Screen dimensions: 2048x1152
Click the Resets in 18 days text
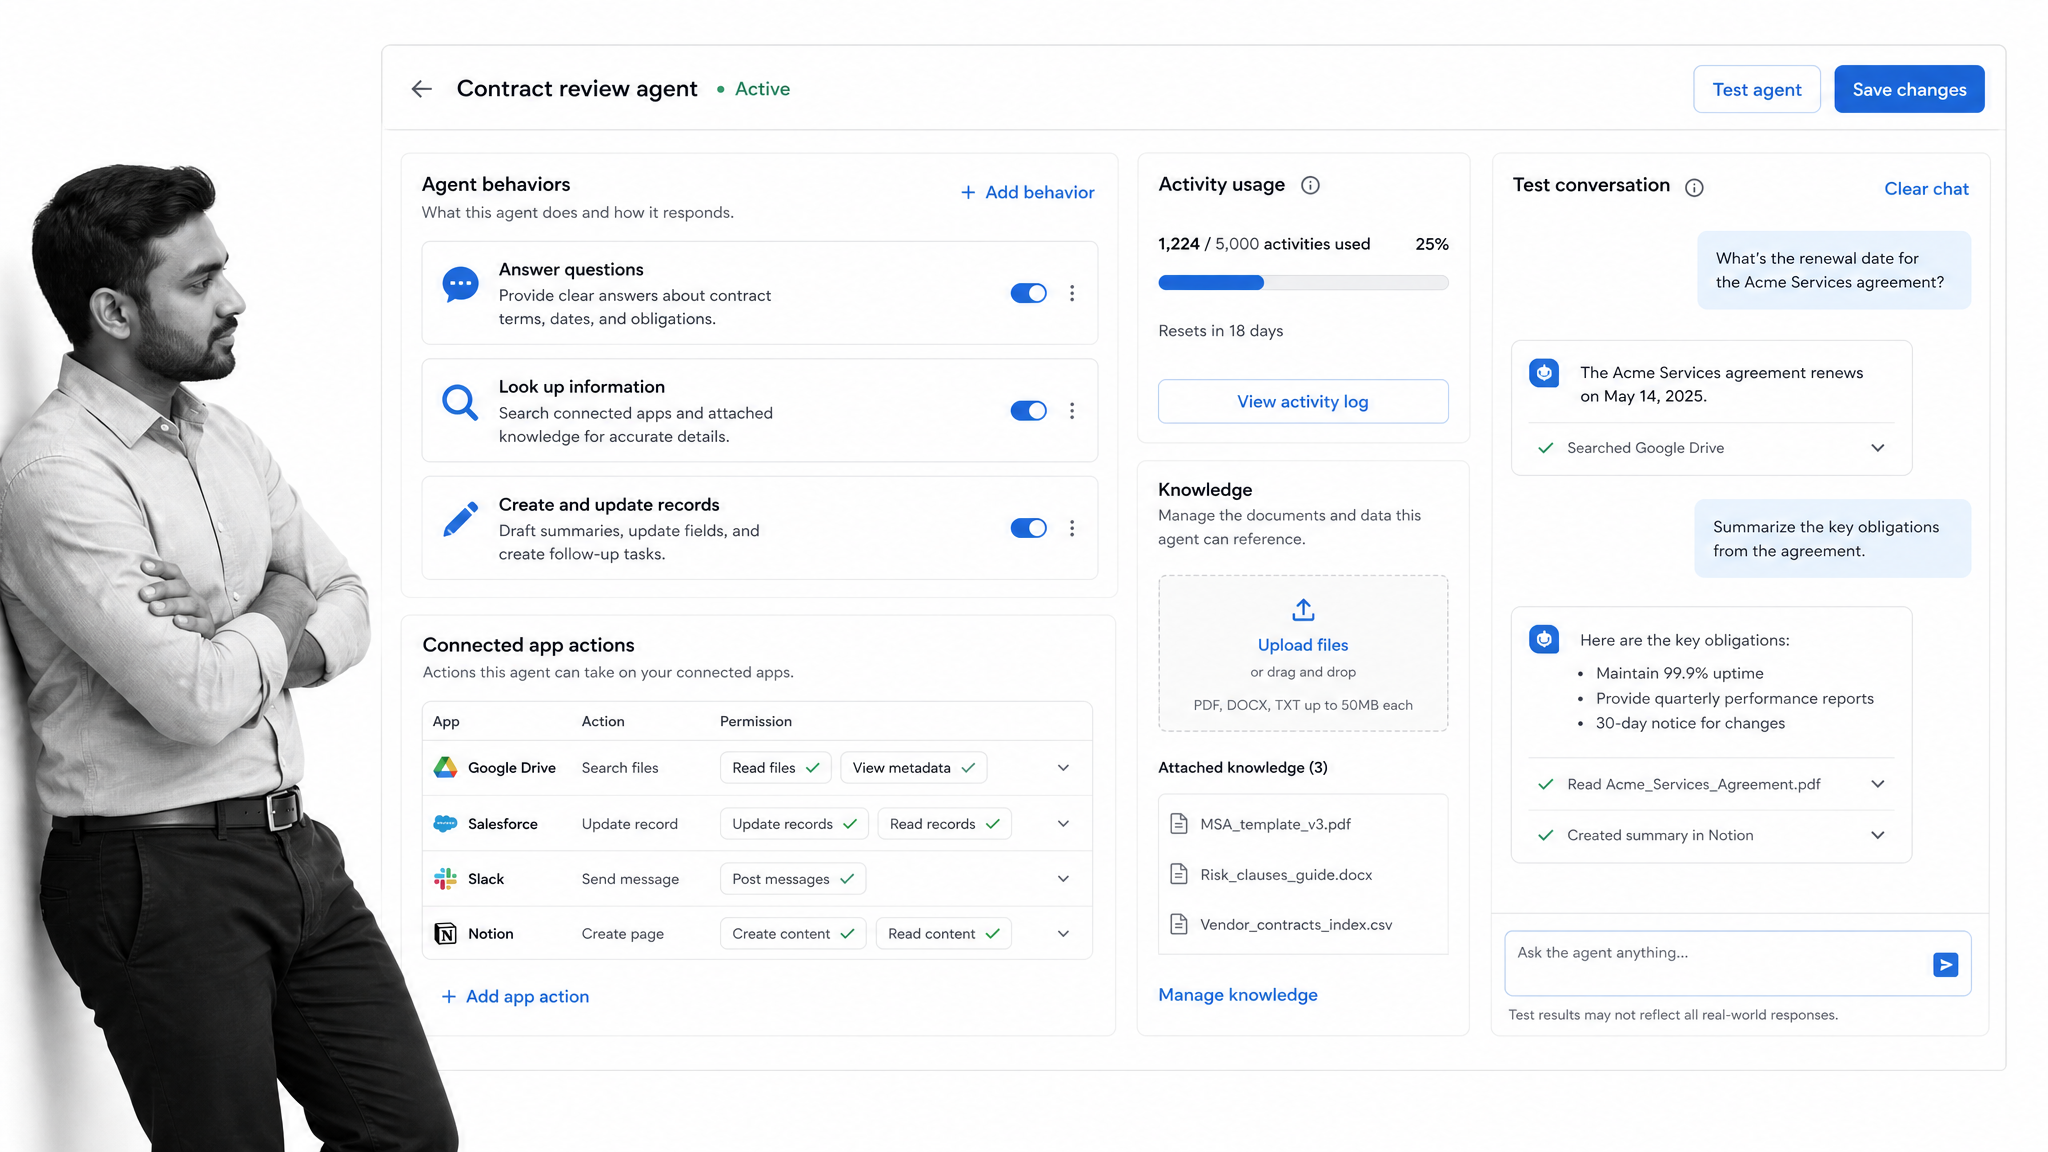pos(1221,331)
